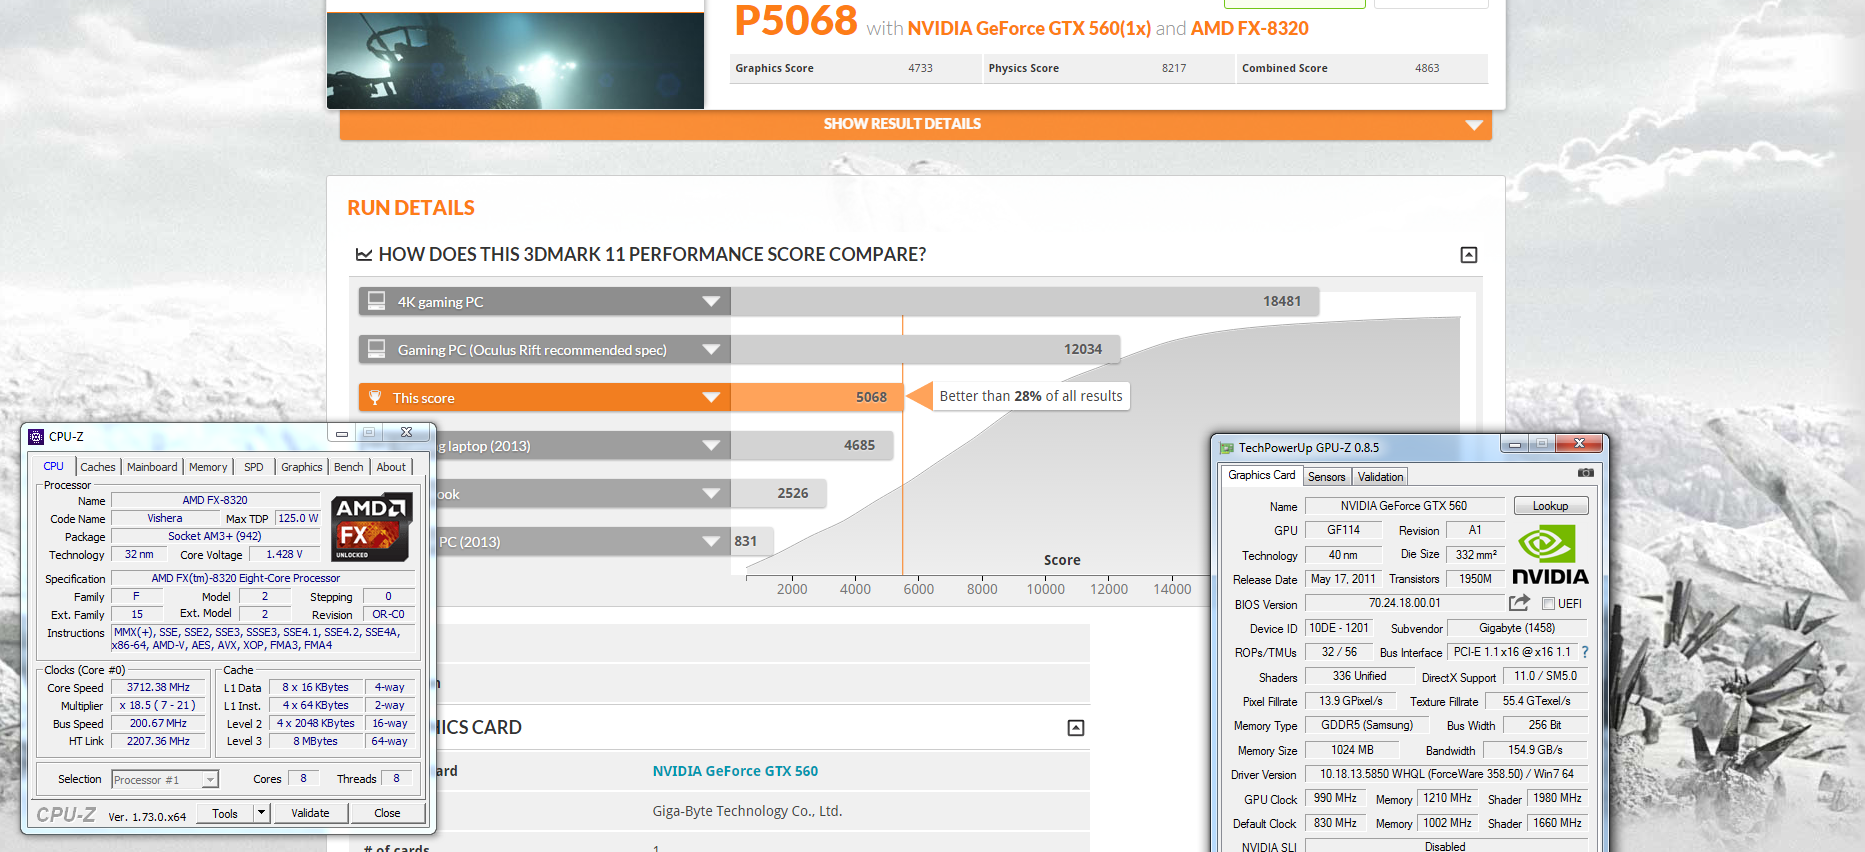
Task: Switch to the Sensors tab in GPU-Z
Action: [x=1327, y=477]
